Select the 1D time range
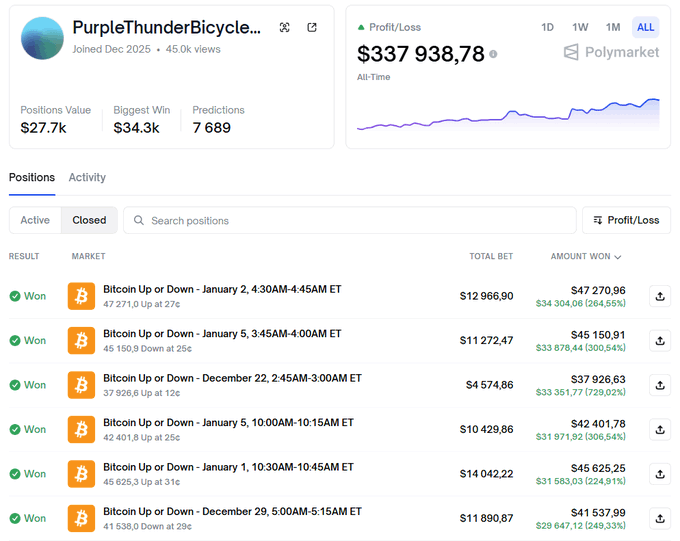The width and height of the screenshot is (680, 541). (547, 27)
